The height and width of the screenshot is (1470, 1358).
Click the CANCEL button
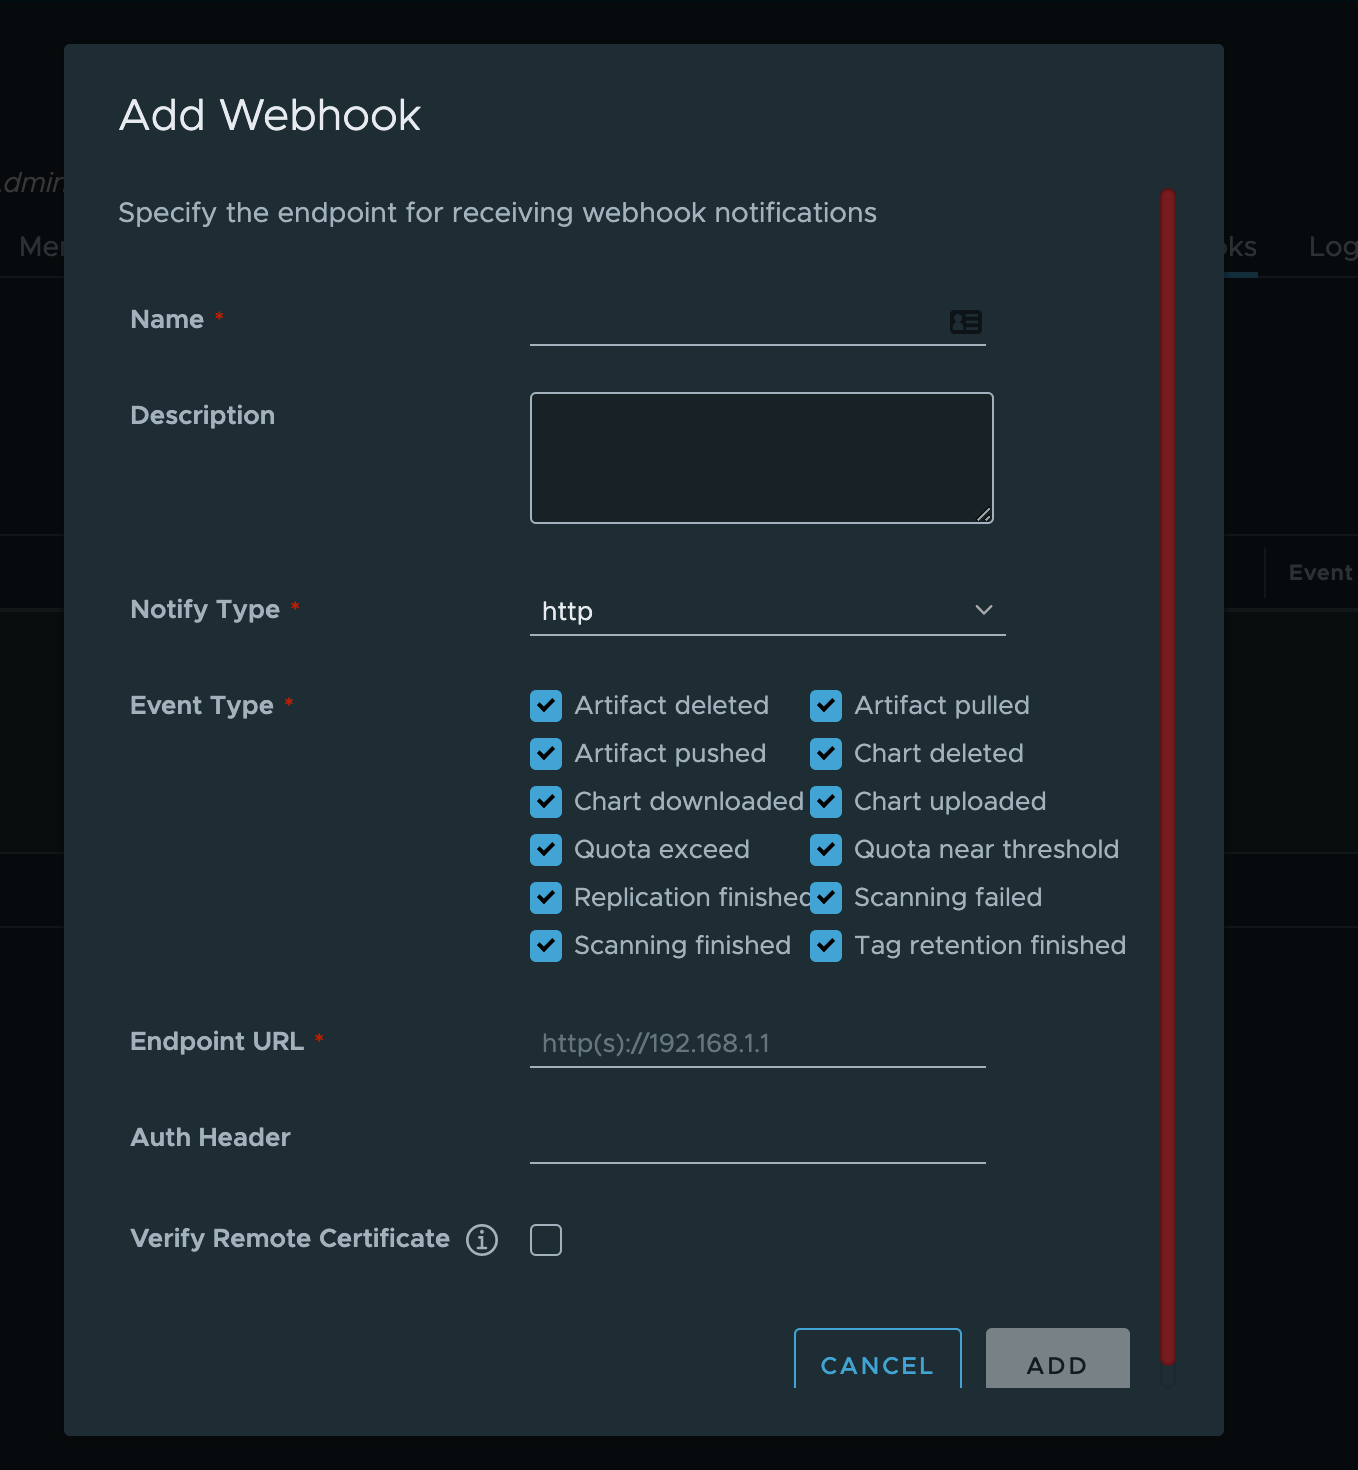[876, 1365]
